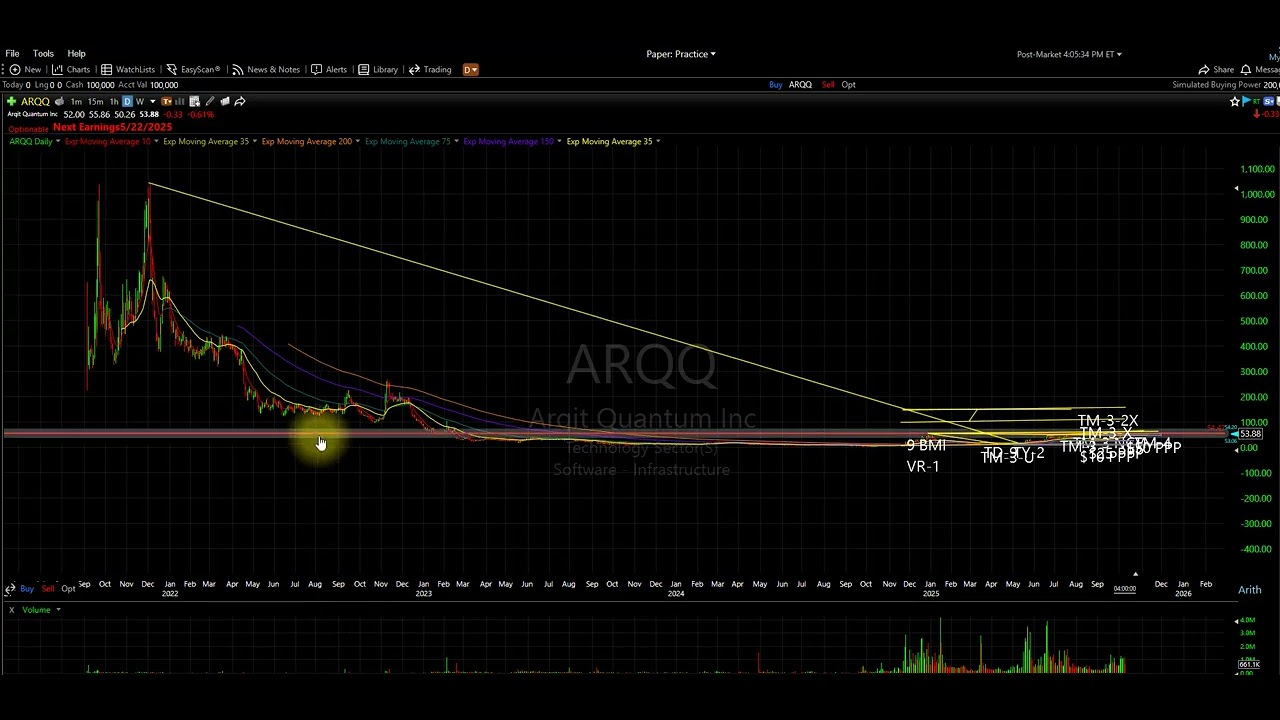Viewport: 1280px width, 720px height.
Task: Click the 9 BMI chart annotation
Action: click(x=926, y=445)
